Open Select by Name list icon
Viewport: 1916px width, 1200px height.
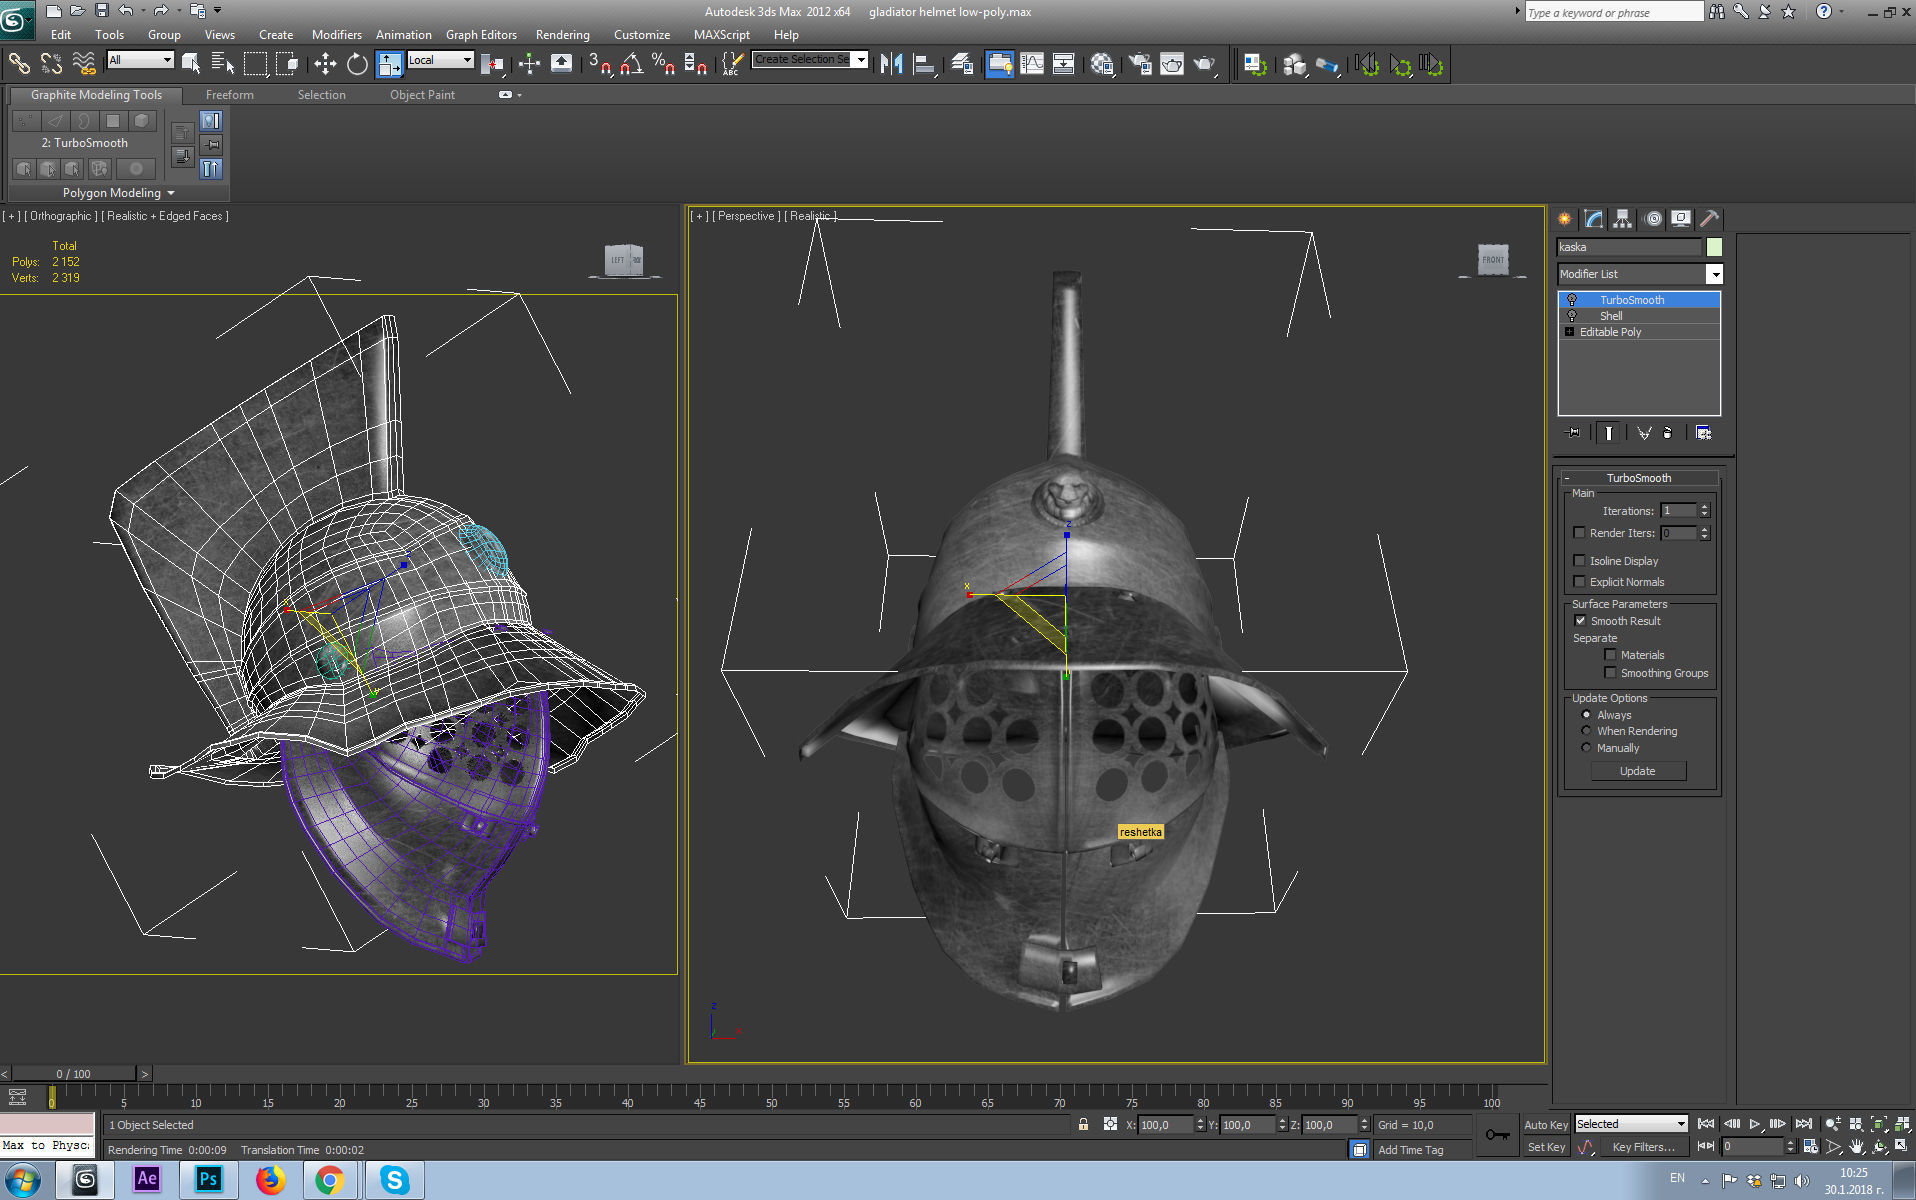click(x=223, y=64)
